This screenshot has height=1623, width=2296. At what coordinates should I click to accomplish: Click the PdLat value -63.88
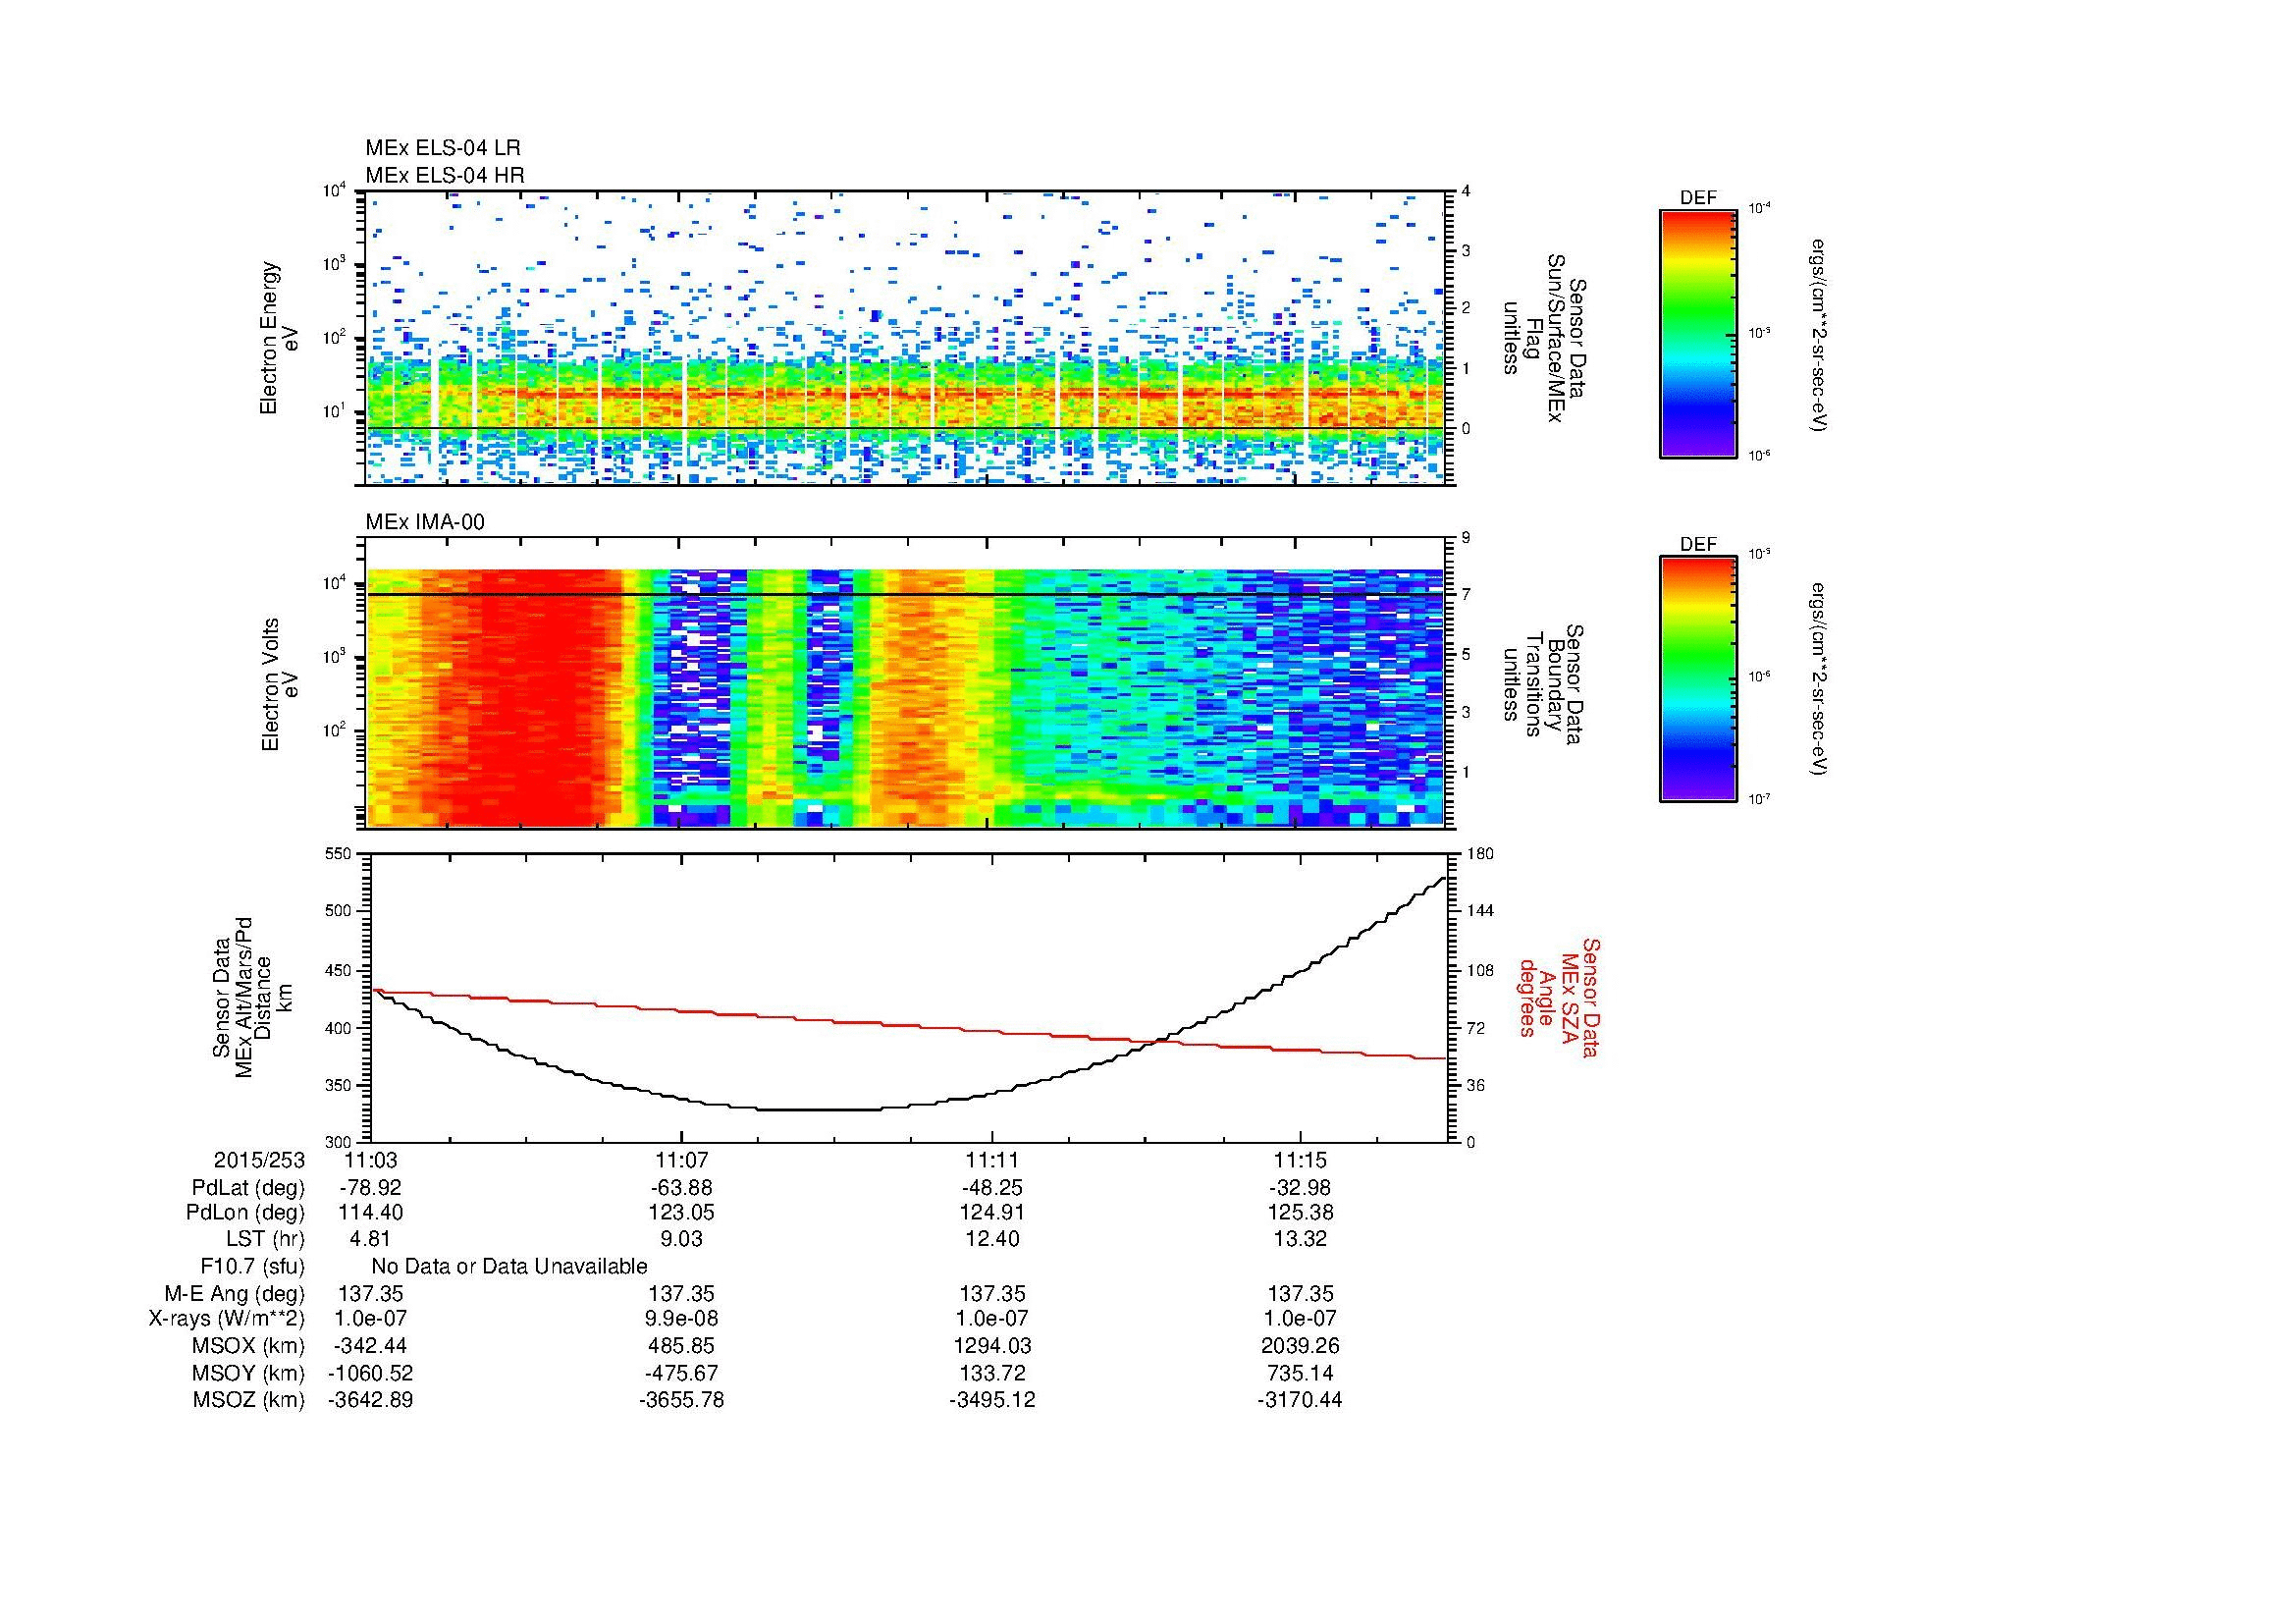click(682, 1188)
